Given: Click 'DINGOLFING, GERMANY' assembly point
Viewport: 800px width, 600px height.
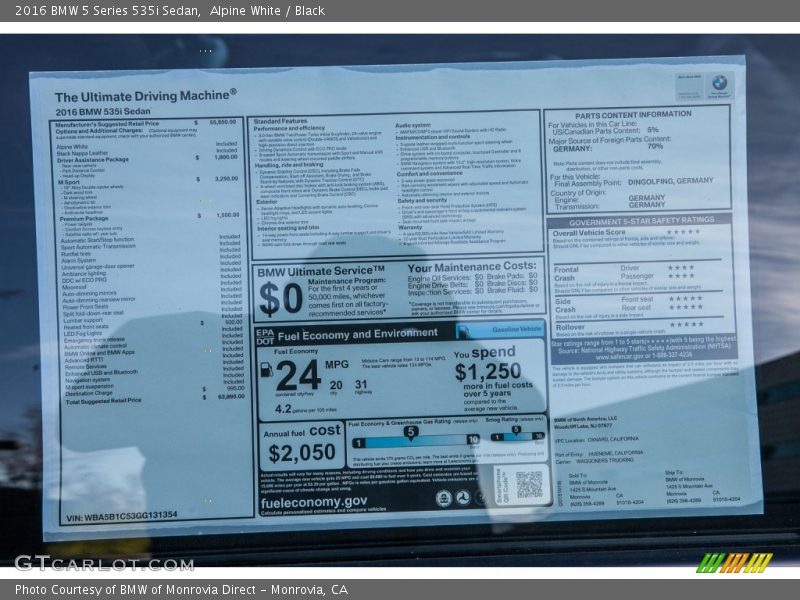Looking at the screenshot, I should coord(670,181).
